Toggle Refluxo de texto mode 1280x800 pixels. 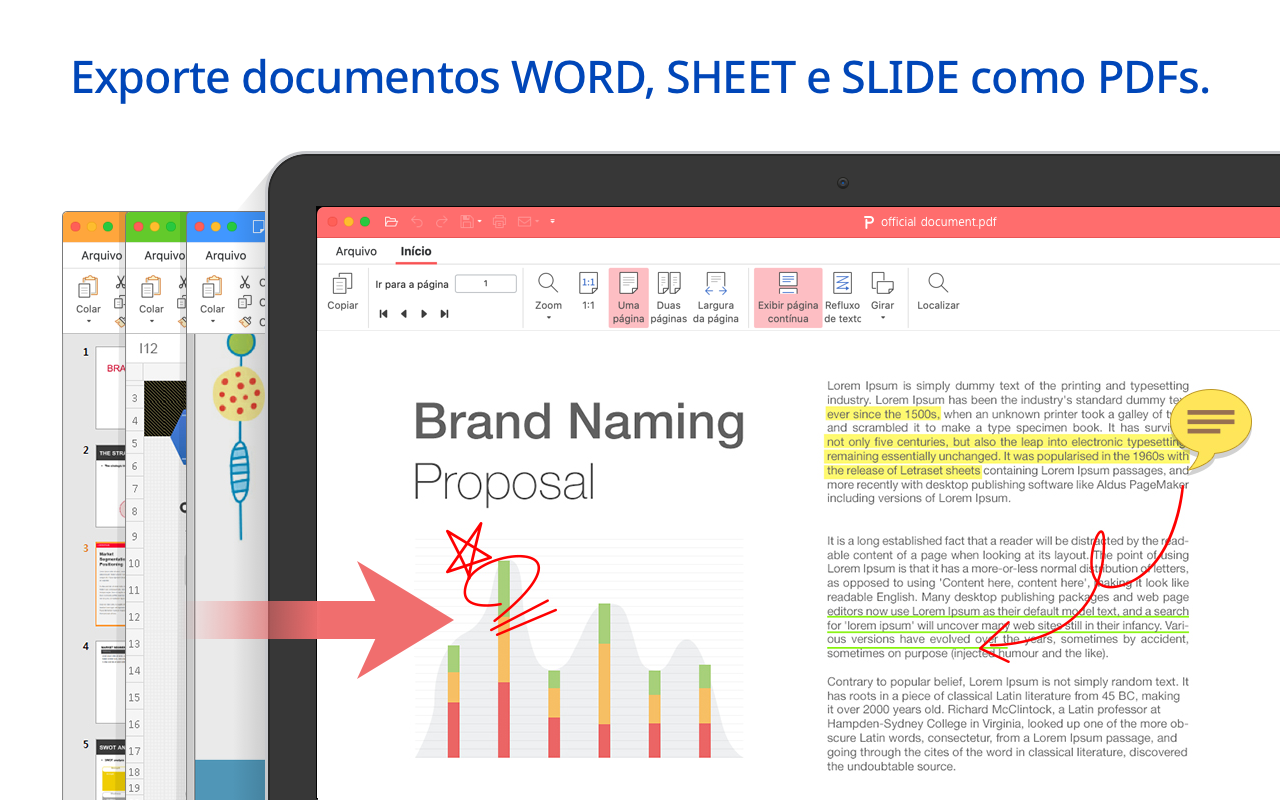click(842, 297)
